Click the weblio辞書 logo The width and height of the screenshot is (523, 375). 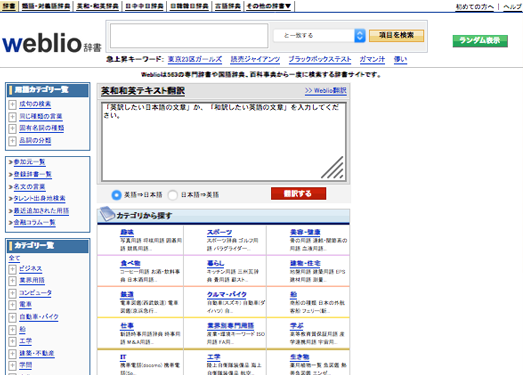[52, 43]
